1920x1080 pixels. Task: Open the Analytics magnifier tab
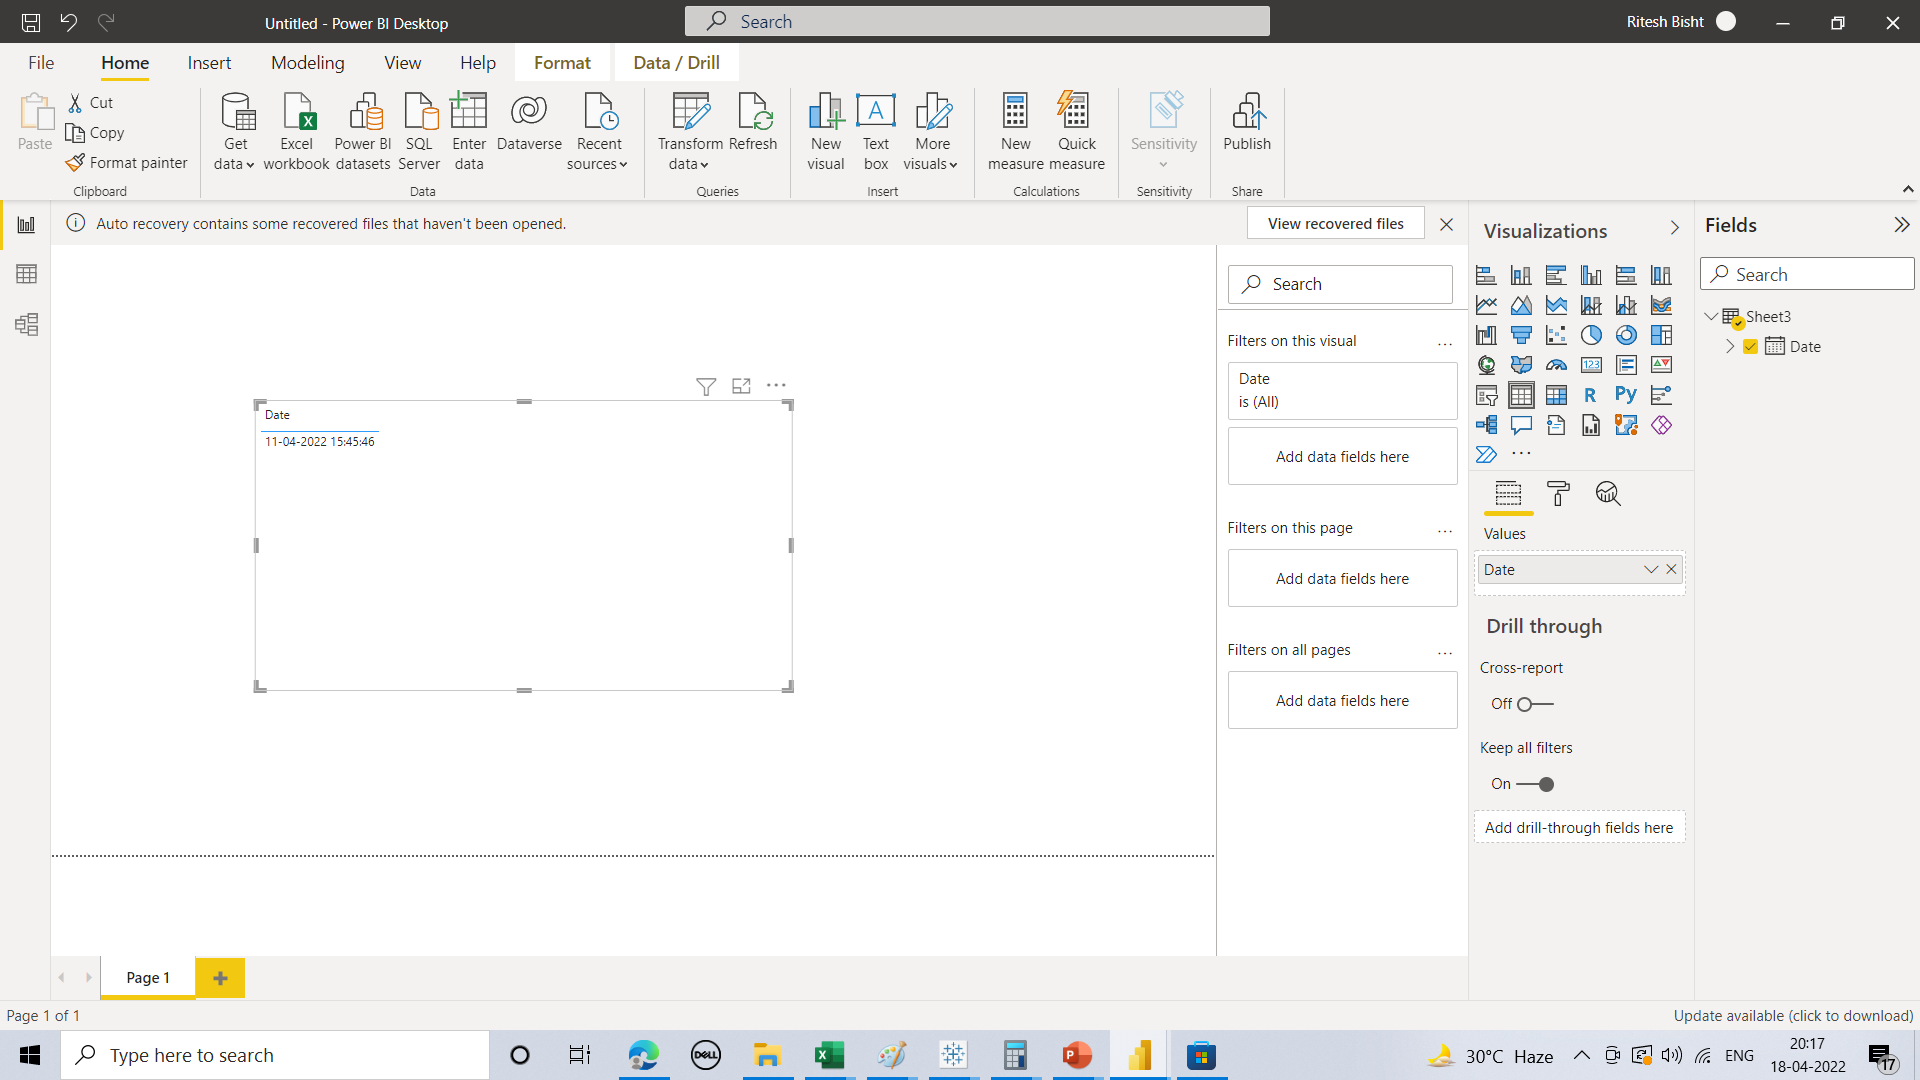1608,493
